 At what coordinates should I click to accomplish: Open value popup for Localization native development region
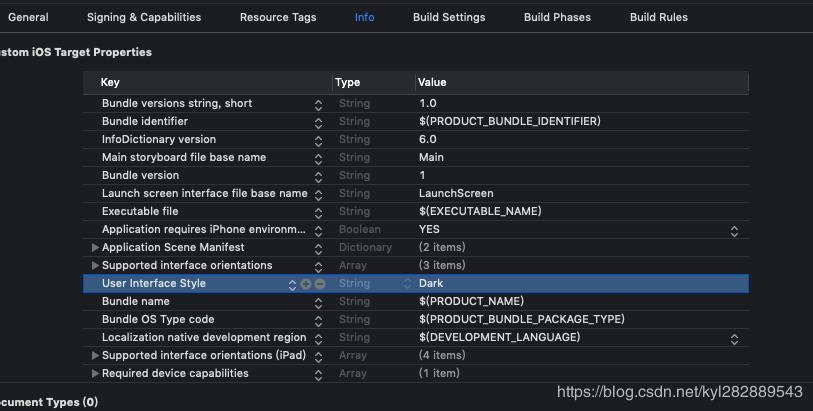pyautogui.click(x=735, y=338)
